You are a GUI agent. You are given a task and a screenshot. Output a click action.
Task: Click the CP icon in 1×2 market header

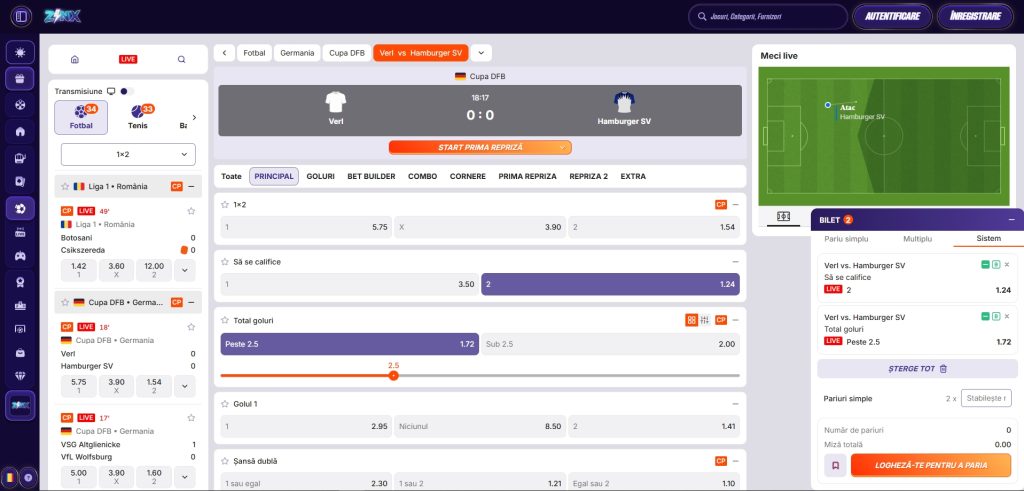point(721,204)
